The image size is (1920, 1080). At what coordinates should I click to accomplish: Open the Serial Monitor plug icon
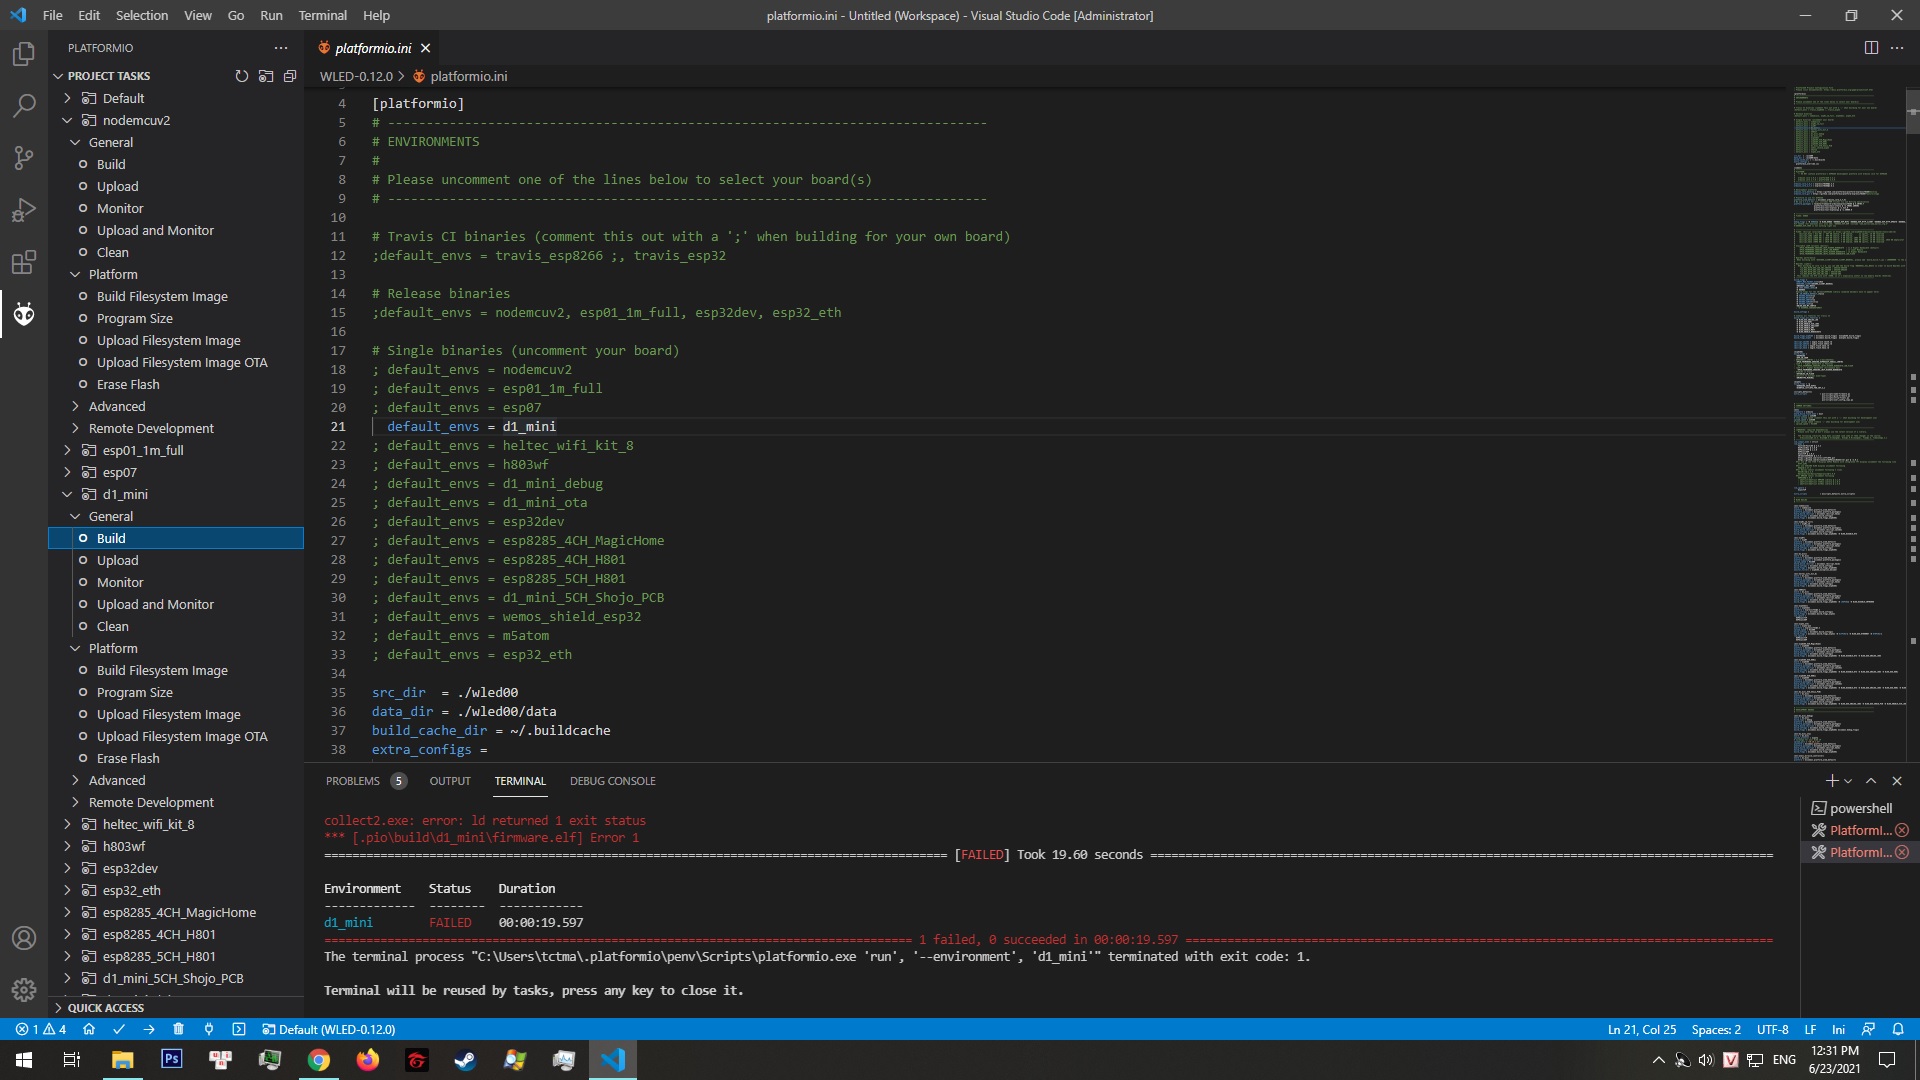pyautogui.click(x=209, y=1029)
